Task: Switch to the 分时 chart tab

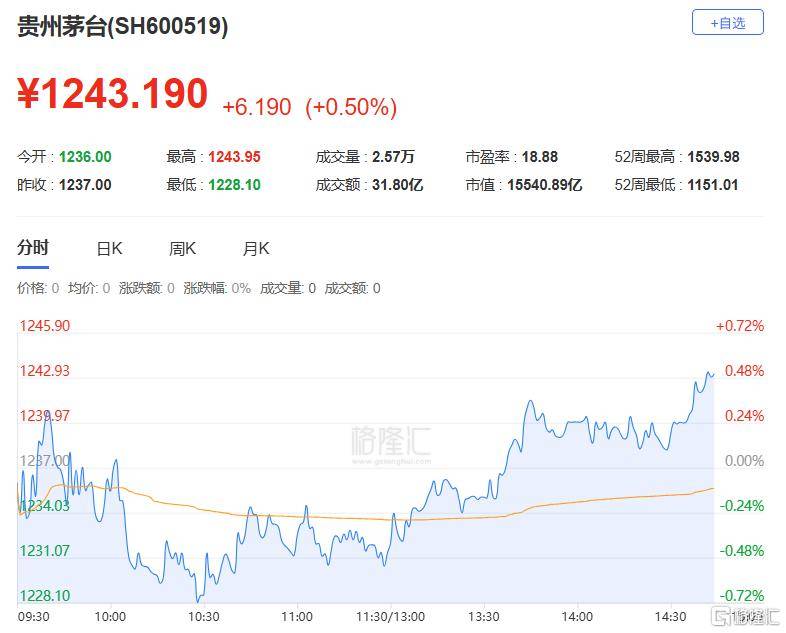Action: coord(33,248)
